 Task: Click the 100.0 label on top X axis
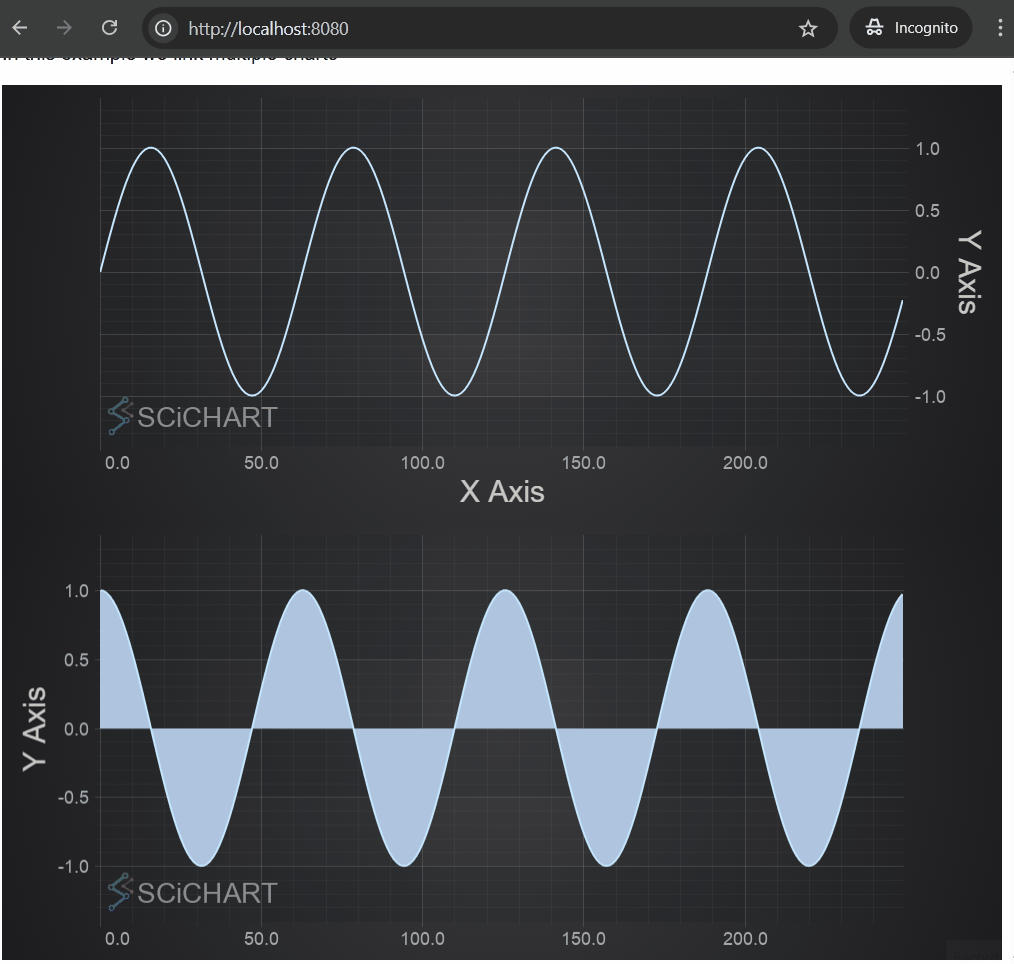[423, 463]
